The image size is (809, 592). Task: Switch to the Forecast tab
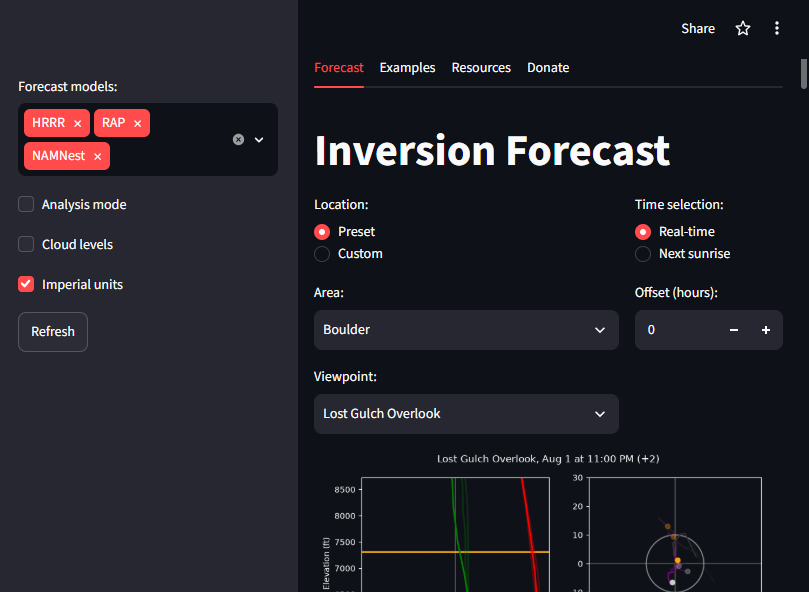[339, 68]
